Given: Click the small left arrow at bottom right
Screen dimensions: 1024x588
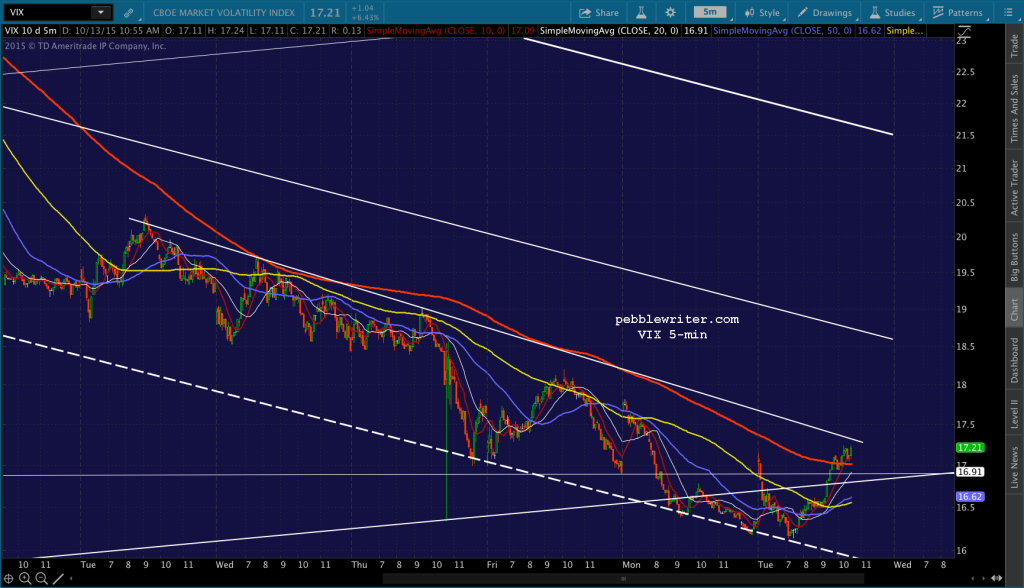Looking at the screenshot, I should (x=974, y=578).
